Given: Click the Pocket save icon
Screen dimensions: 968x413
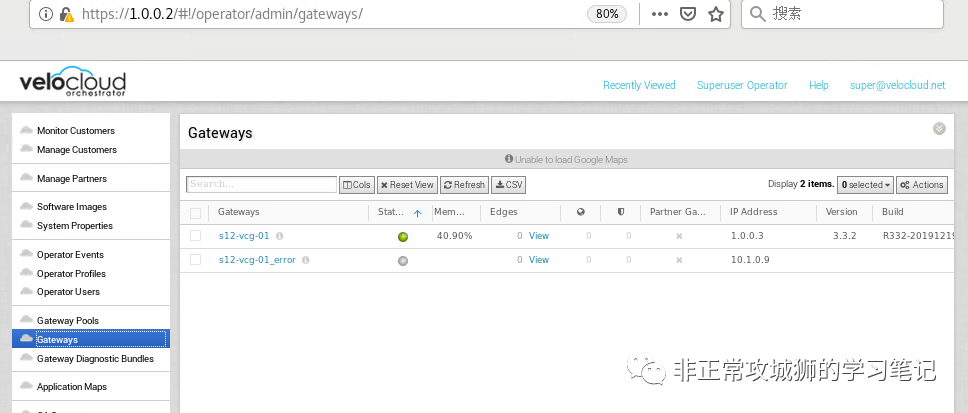Looking at the screenshot, I should click(688, 14).
